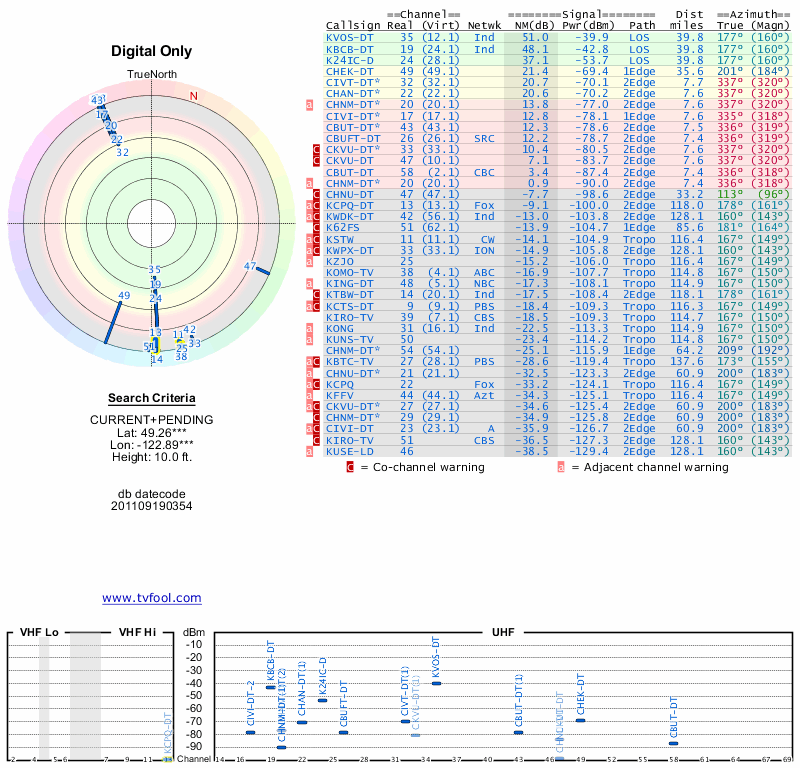Image resolution: width=800 pixels, height=768 pixels.
Task: Select the KCTS-DT callsign
Action: click(x=349, y=306)
